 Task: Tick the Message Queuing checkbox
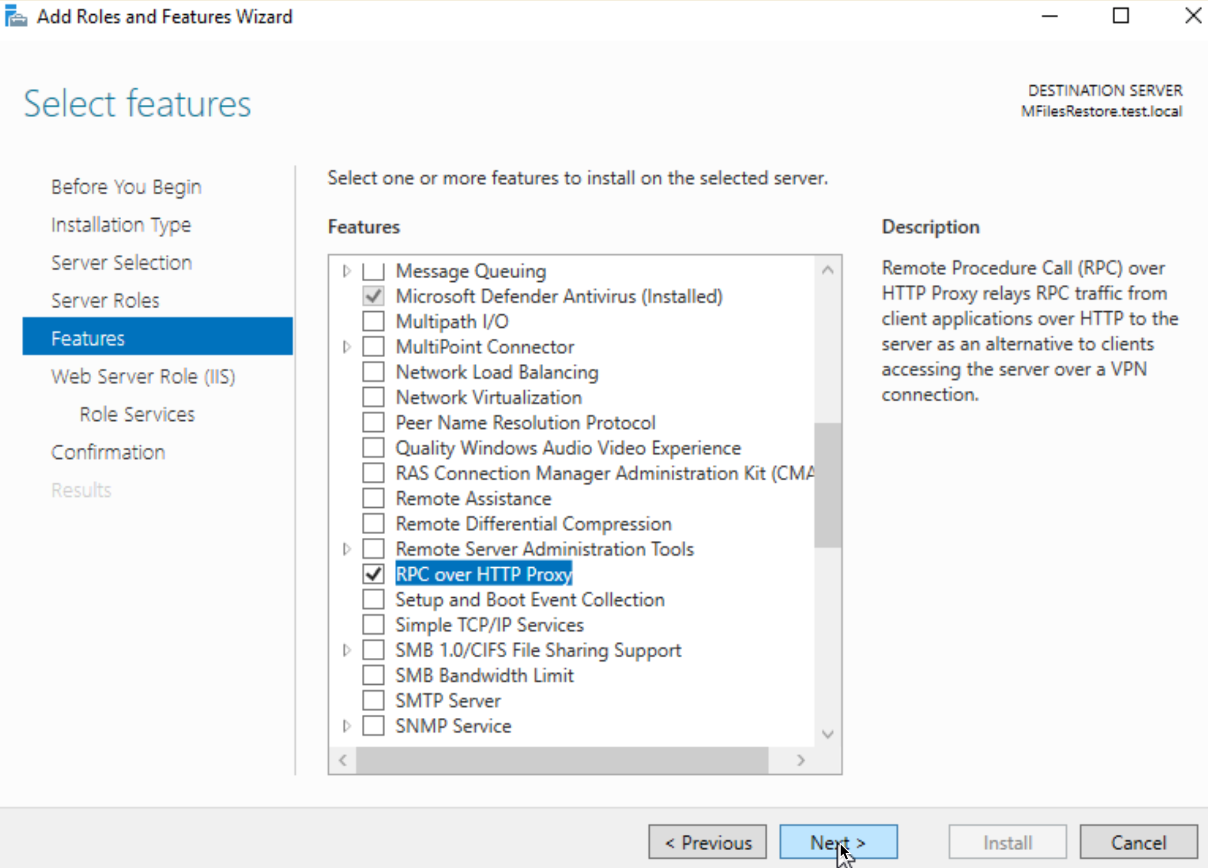click(x=373, y=271)
